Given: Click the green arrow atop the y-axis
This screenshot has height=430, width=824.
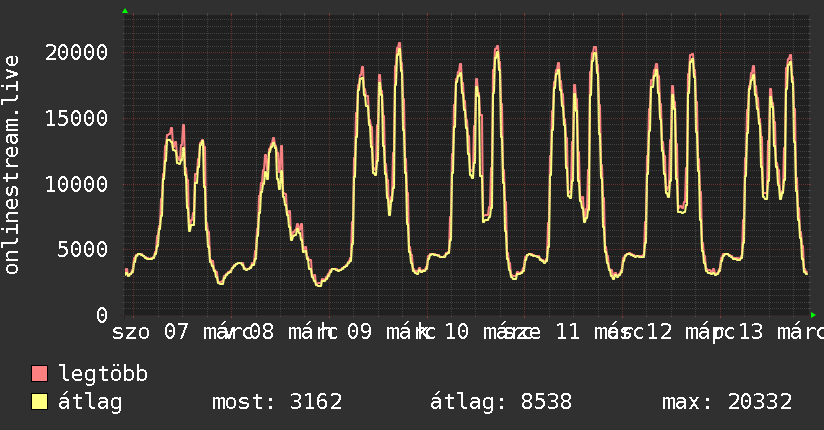Looking at the screenshot, I should point(125,11).
